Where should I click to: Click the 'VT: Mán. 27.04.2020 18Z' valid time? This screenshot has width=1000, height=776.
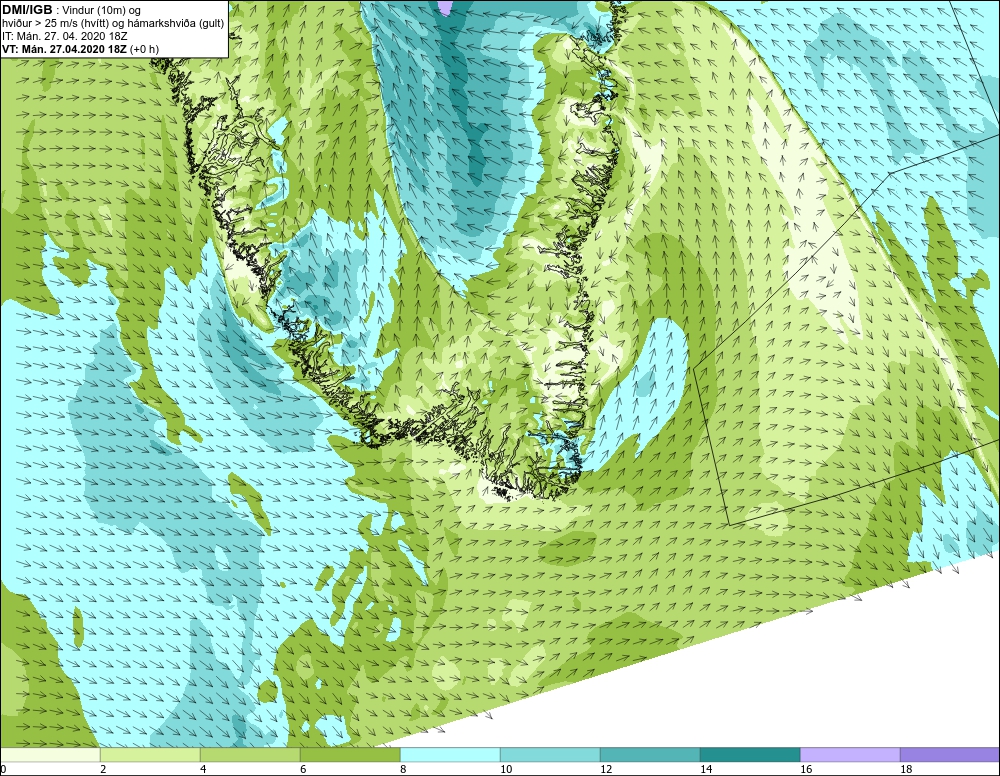click(64, 49)
